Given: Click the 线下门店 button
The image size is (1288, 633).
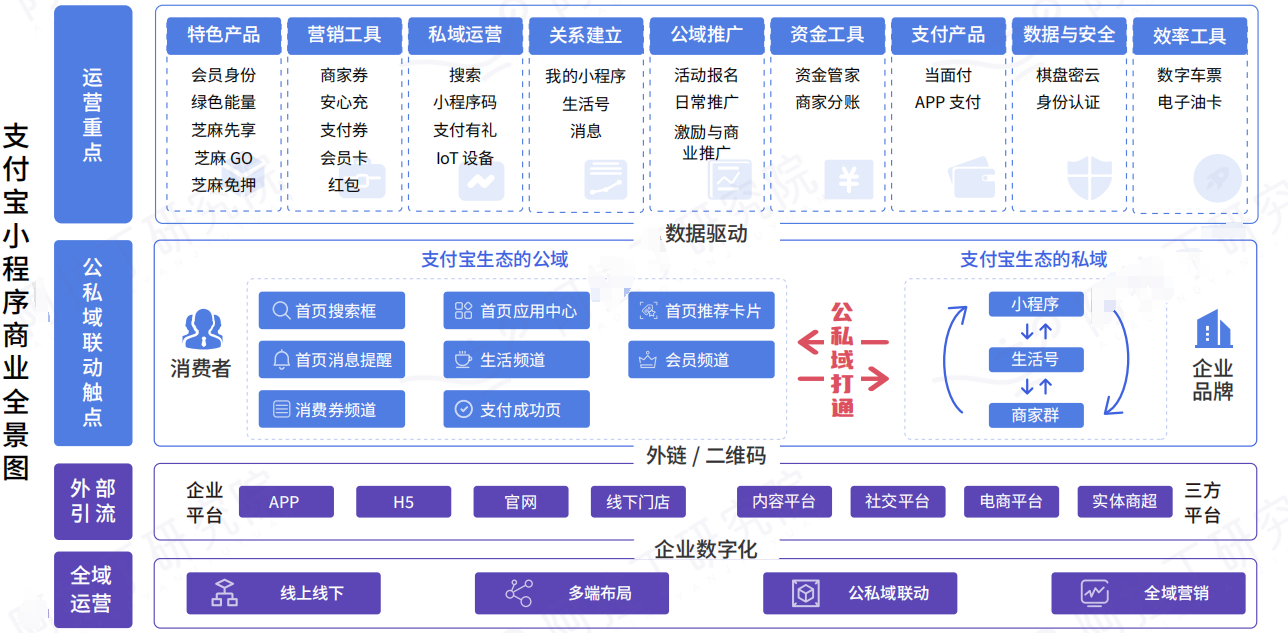Looking at the screenshot, I should click(638, 502).
